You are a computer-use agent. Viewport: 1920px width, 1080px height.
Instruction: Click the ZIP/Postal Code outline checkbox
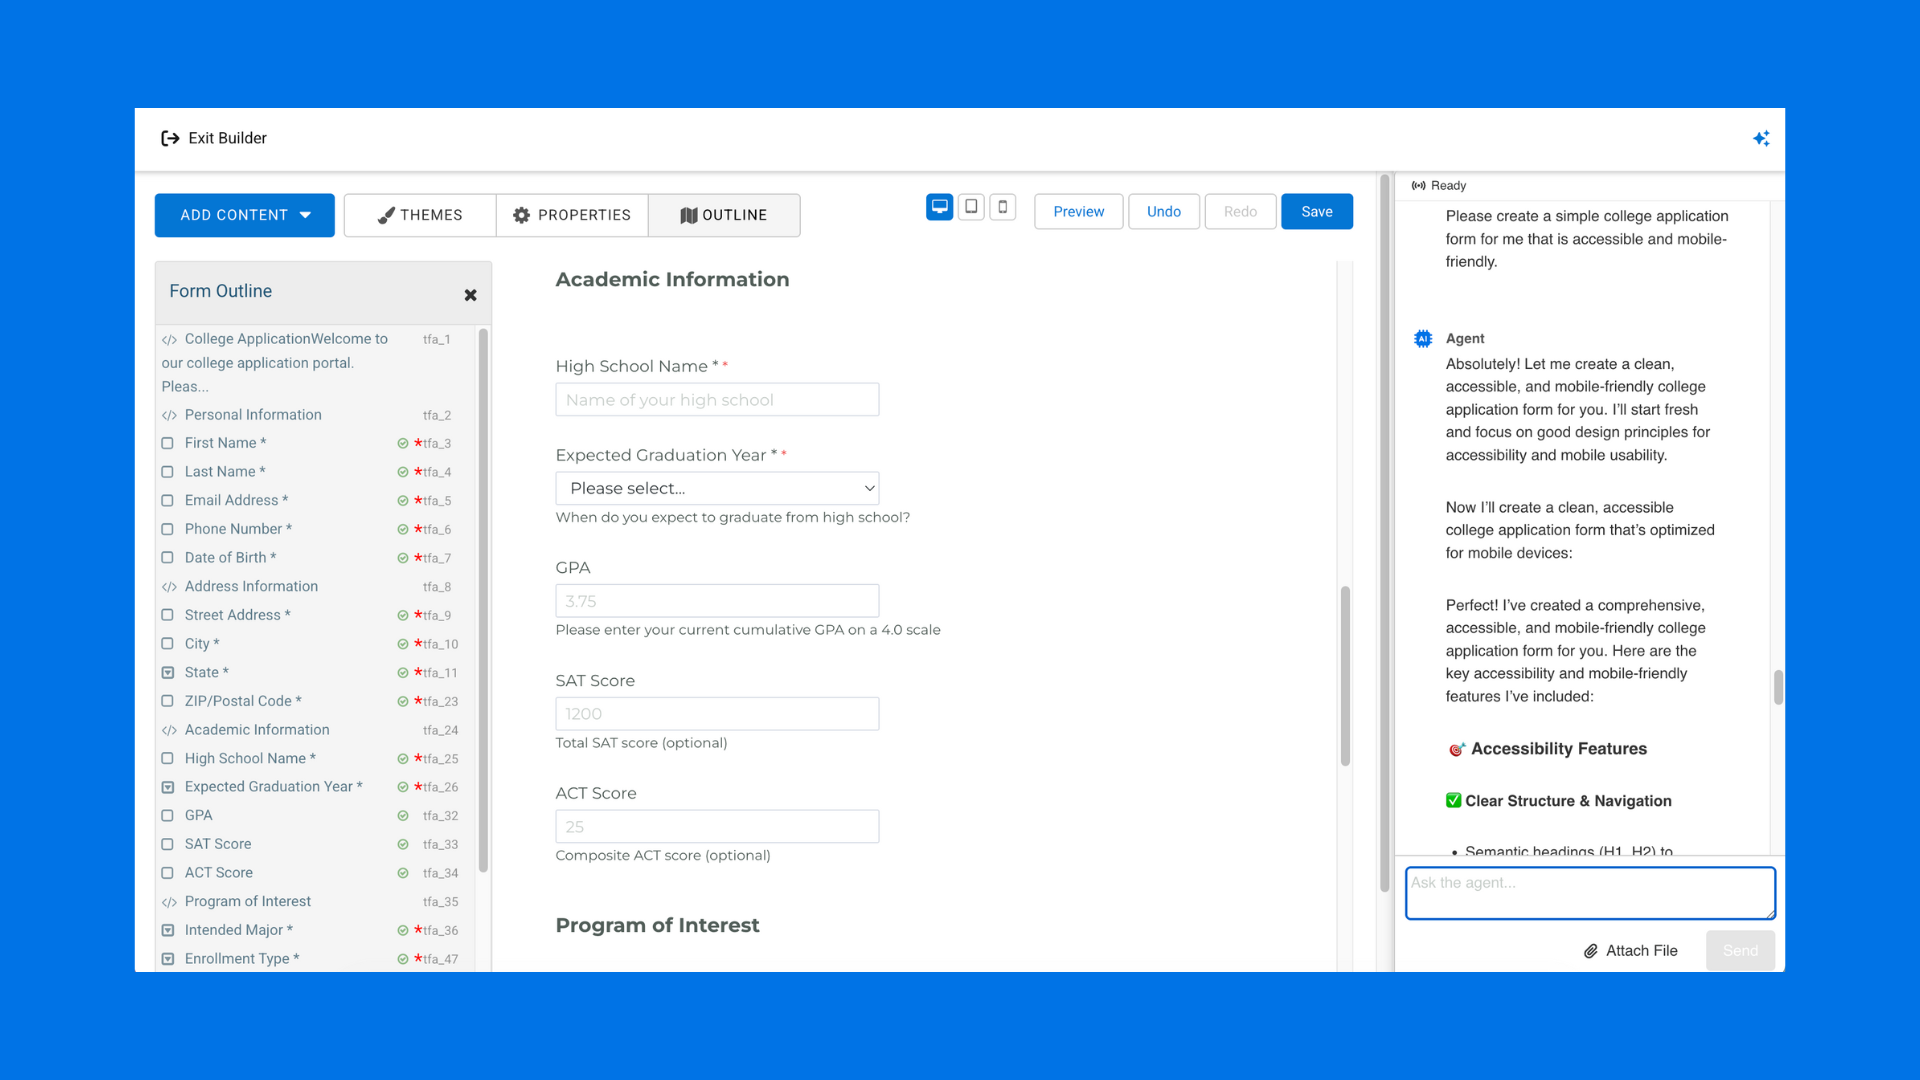[x=168, y=701]
